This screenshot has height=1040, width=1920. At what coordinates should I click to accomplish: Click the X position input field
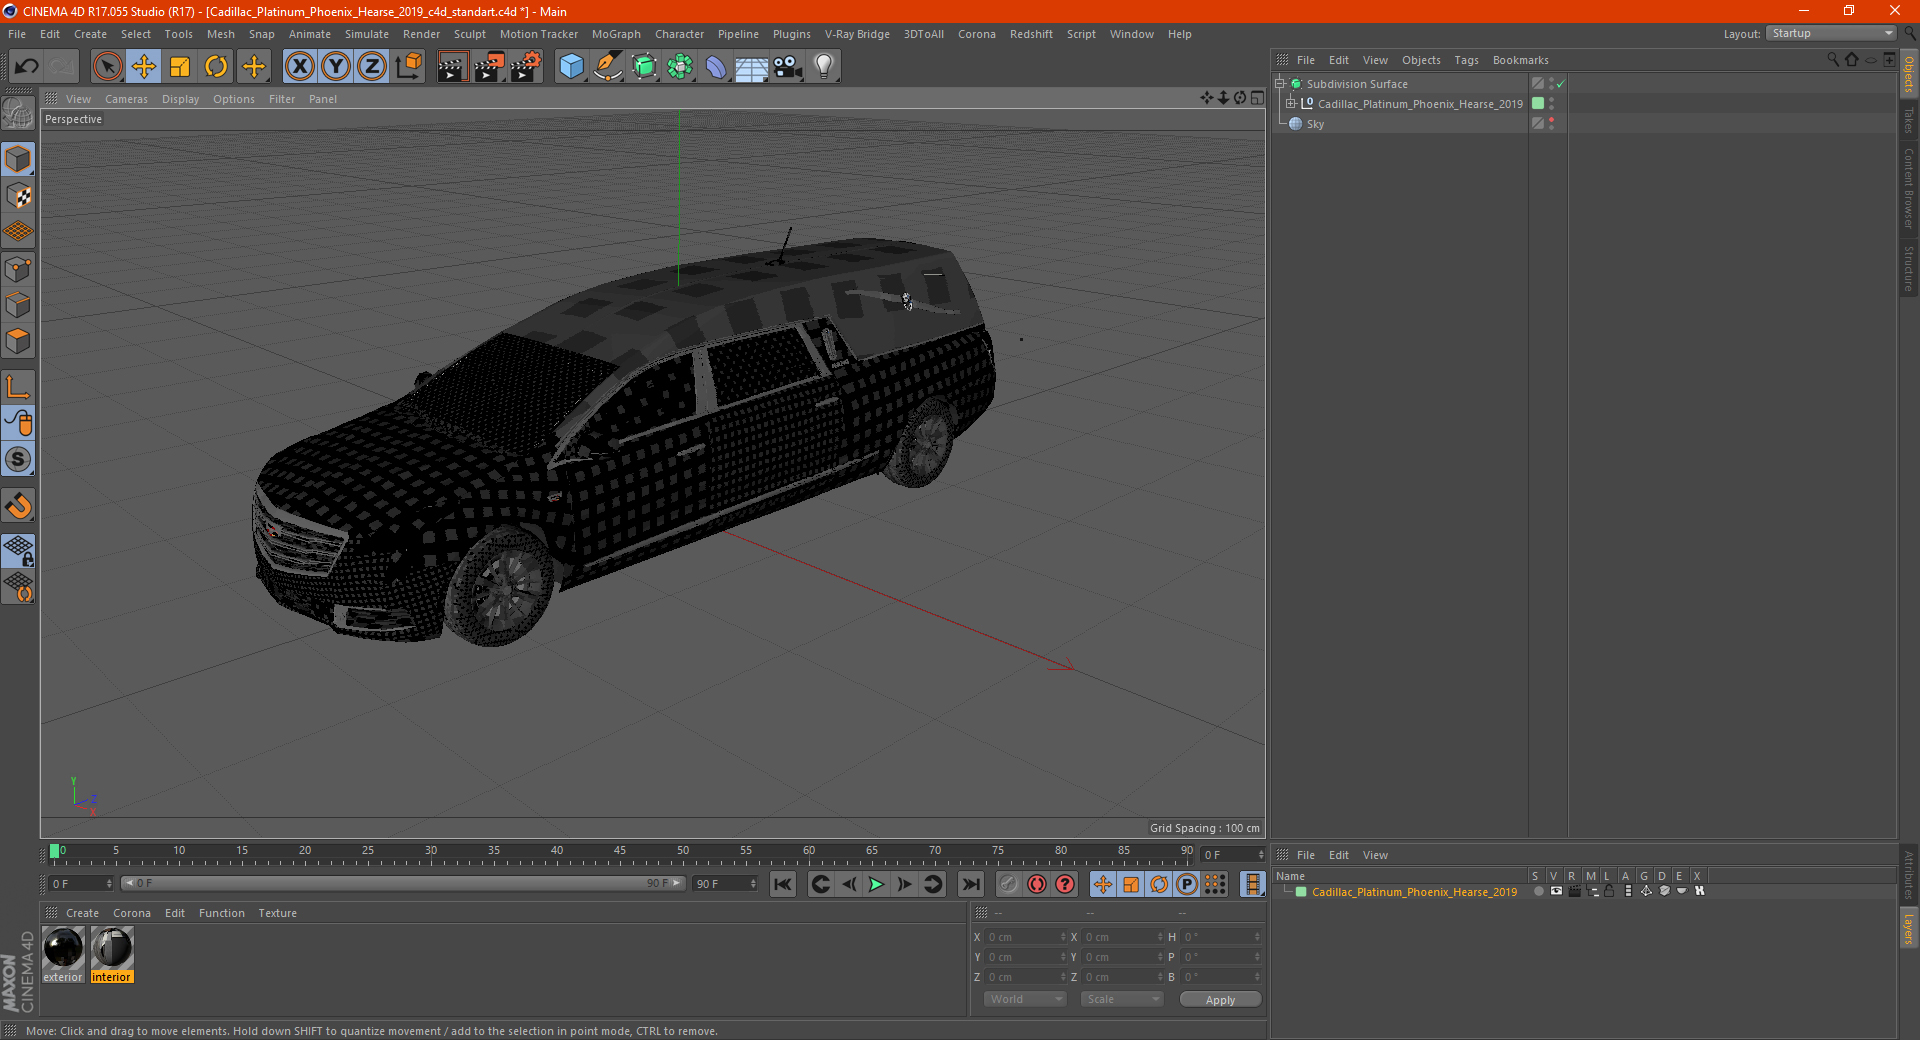[1026, 937]
